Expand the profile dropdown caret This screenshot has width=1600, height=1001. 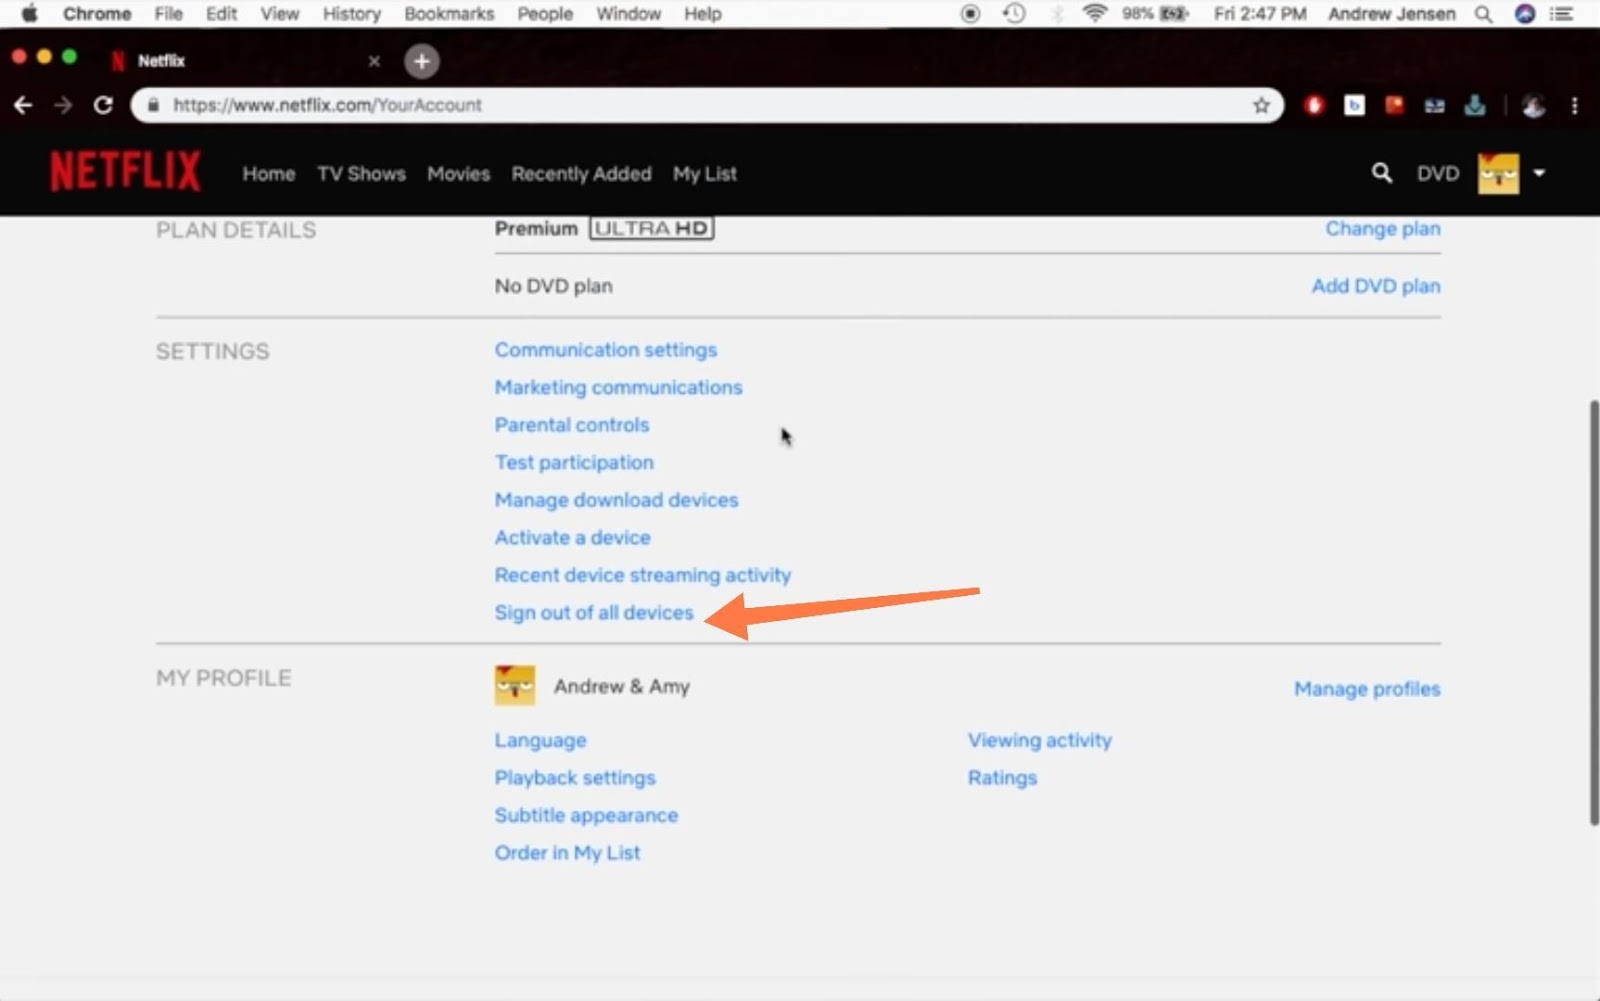click(x=1539, y=173)
